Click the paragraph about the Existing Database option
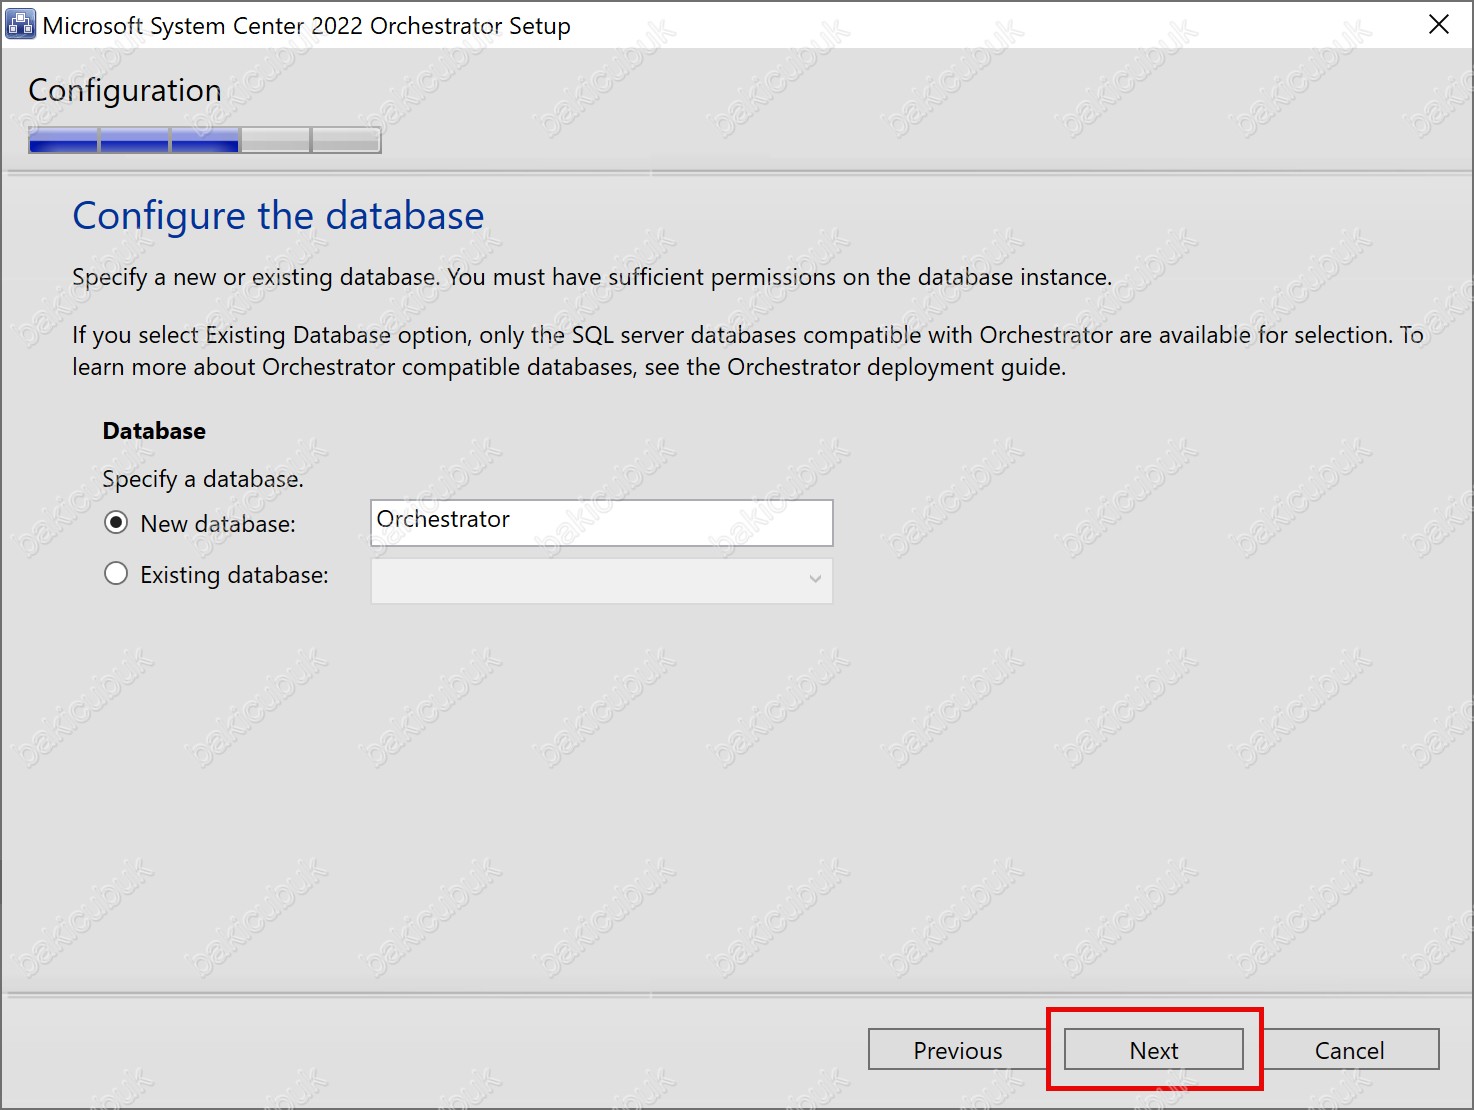The width and height of the screenshot is (1474, 1110). [747, 351]
